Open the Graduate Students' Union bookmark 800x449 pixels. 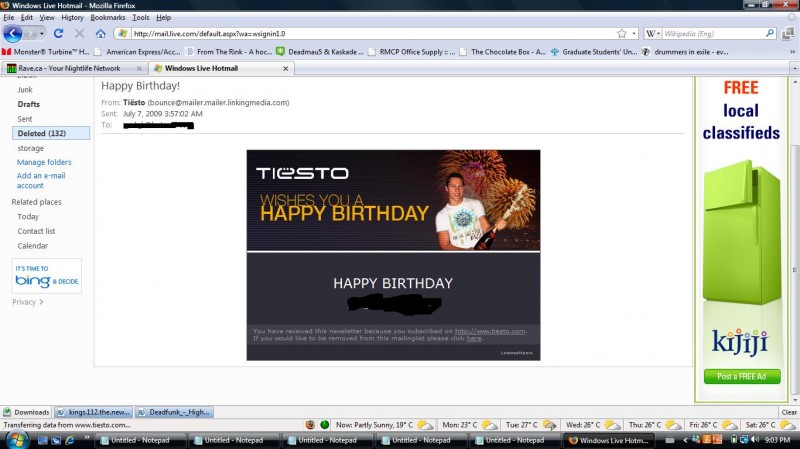594,52
